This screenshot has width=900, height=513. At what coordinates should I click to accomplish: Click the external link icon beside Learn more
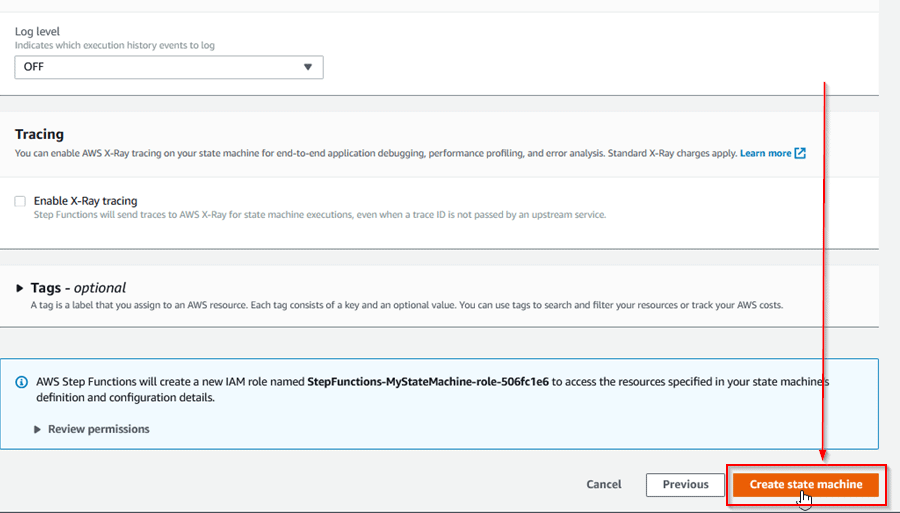[800, 153]
